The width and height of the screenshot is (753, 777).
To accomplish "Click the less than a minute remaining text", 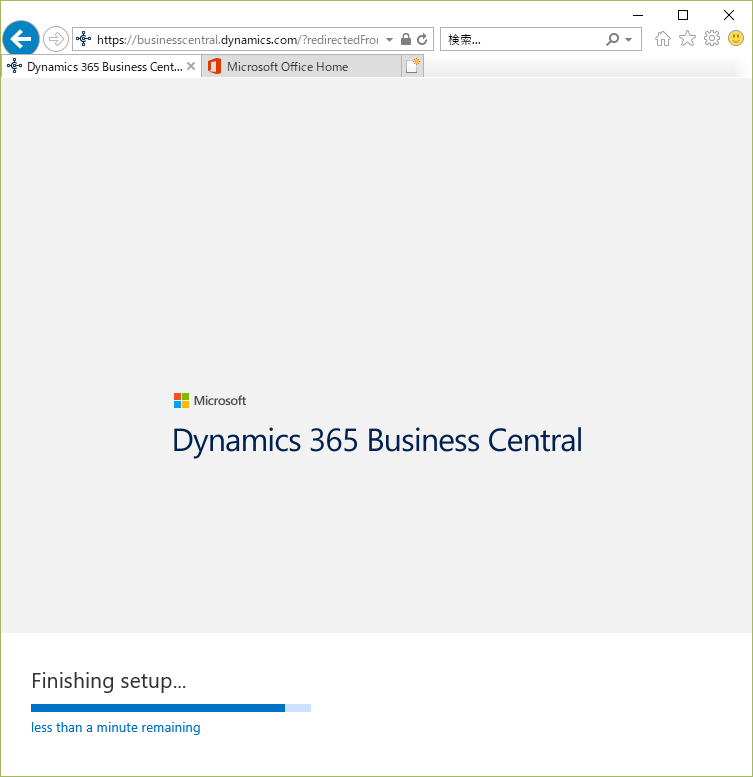I will (116, 727).
